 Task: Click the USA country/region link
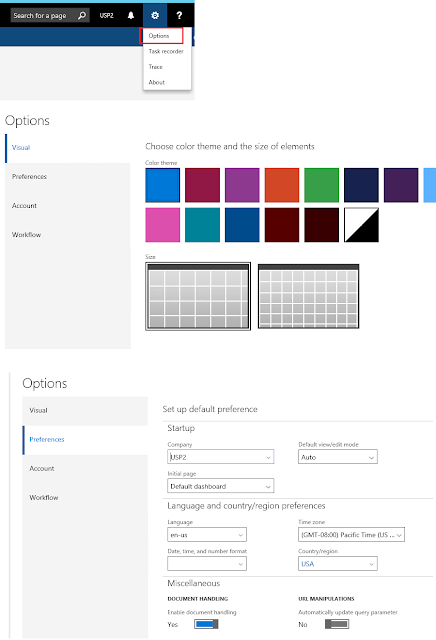coord(308,564)
